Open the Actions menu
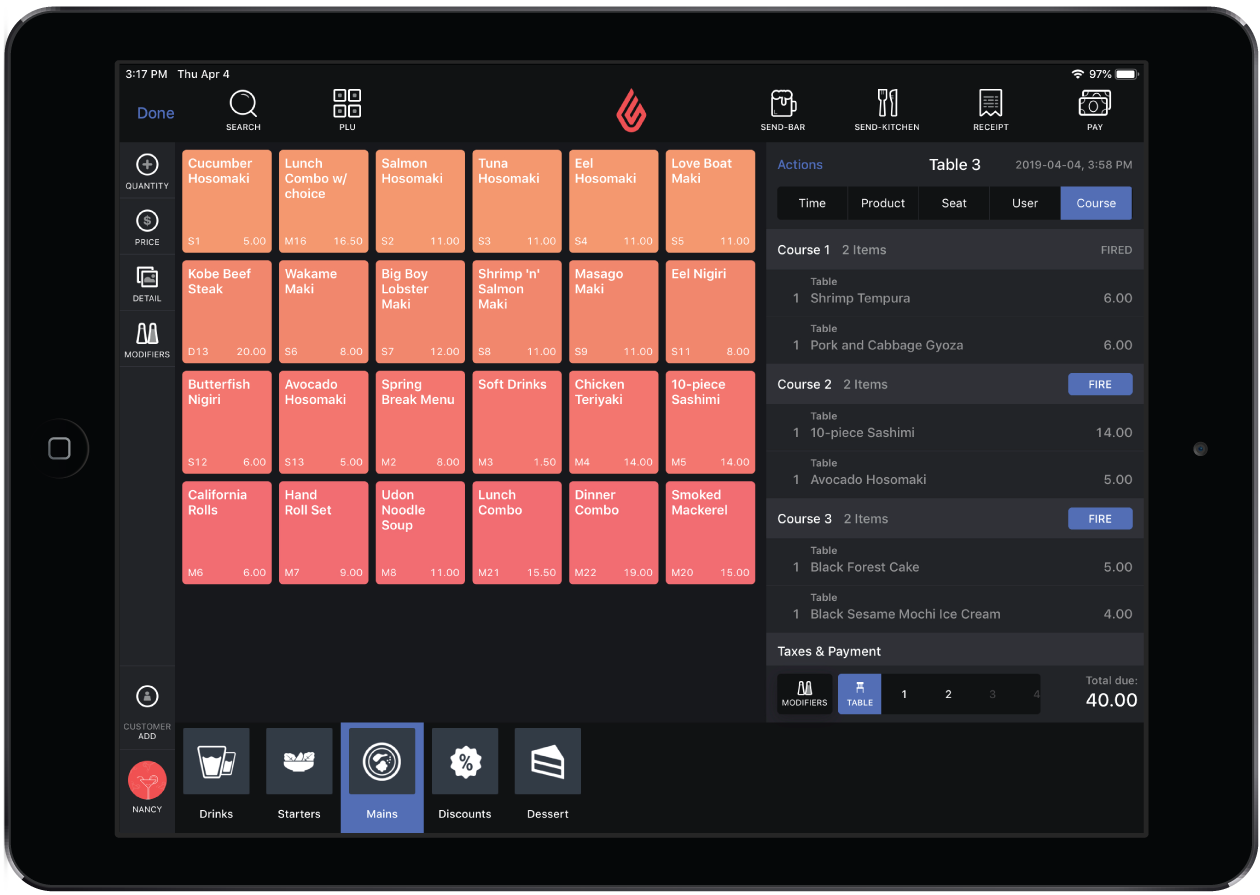This screenshot has height=895, width=1260. [x=800, y=165]
